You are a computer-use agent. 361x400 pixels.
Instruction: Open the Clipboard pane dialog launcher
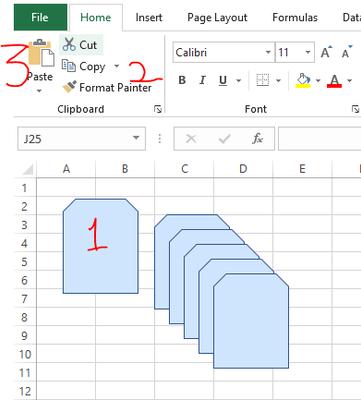158,109
